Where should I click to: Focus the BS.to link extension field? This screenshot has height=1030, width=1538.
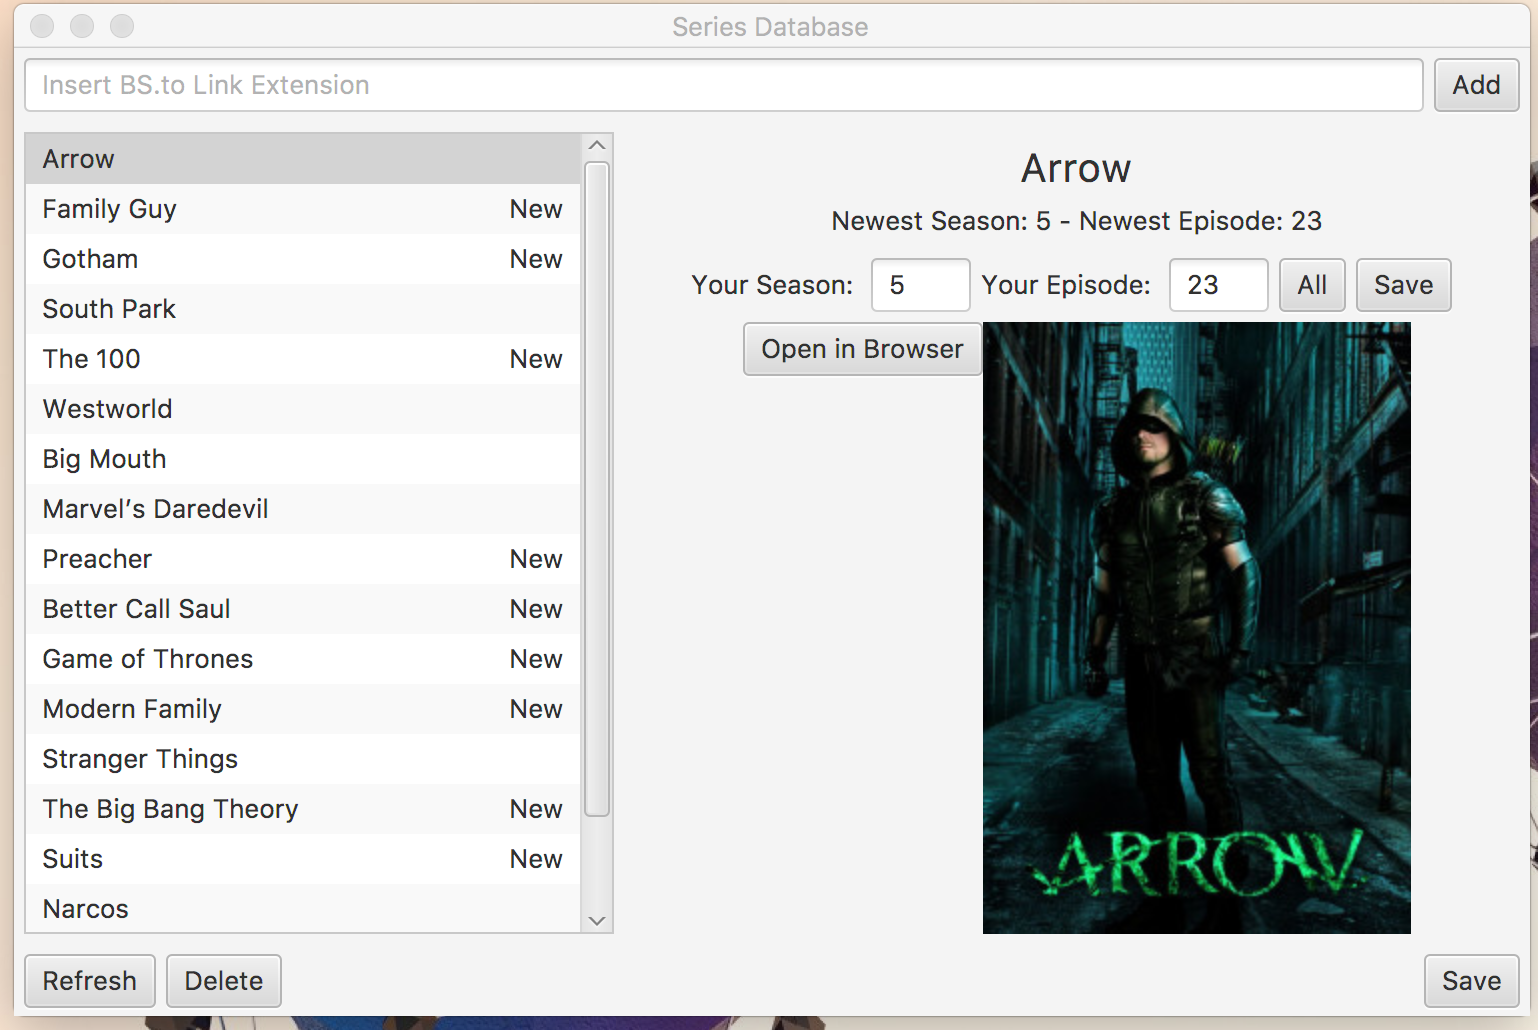723,85
